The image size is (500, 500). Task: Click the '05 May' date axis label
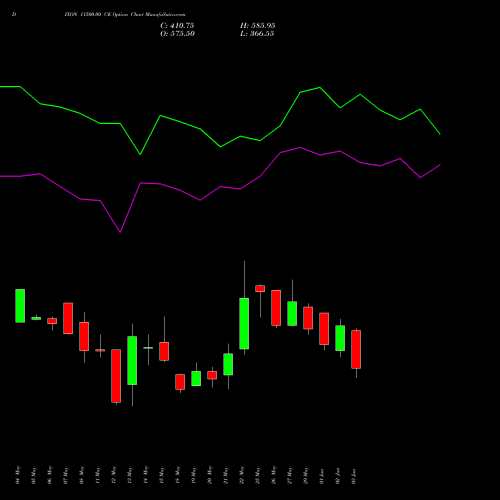(34, 475)
